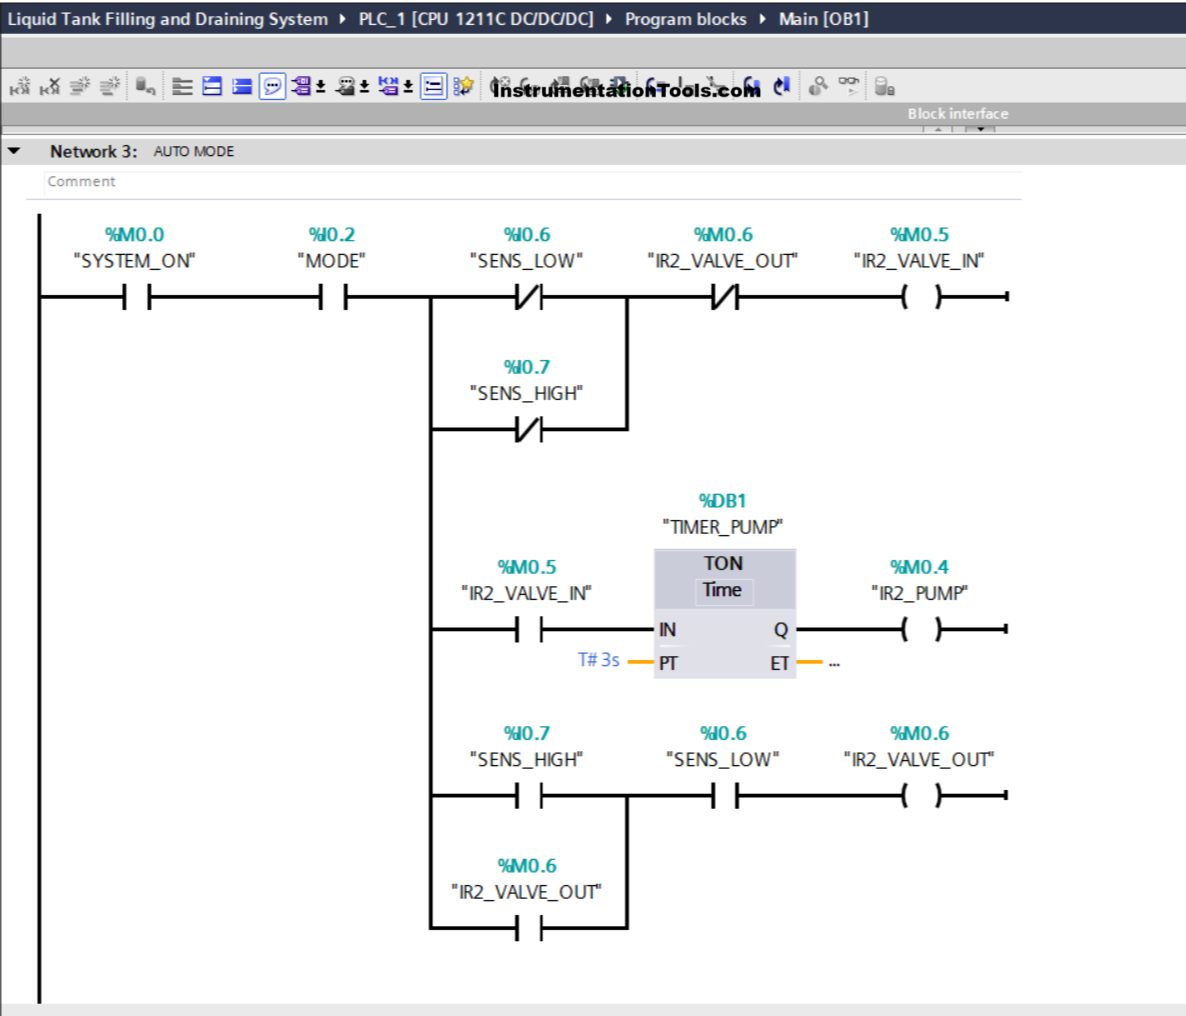Screen dimensions: 1186x1016
Task: Click the TON timer block TIMER_PUMP
Action: coord(724,612)
